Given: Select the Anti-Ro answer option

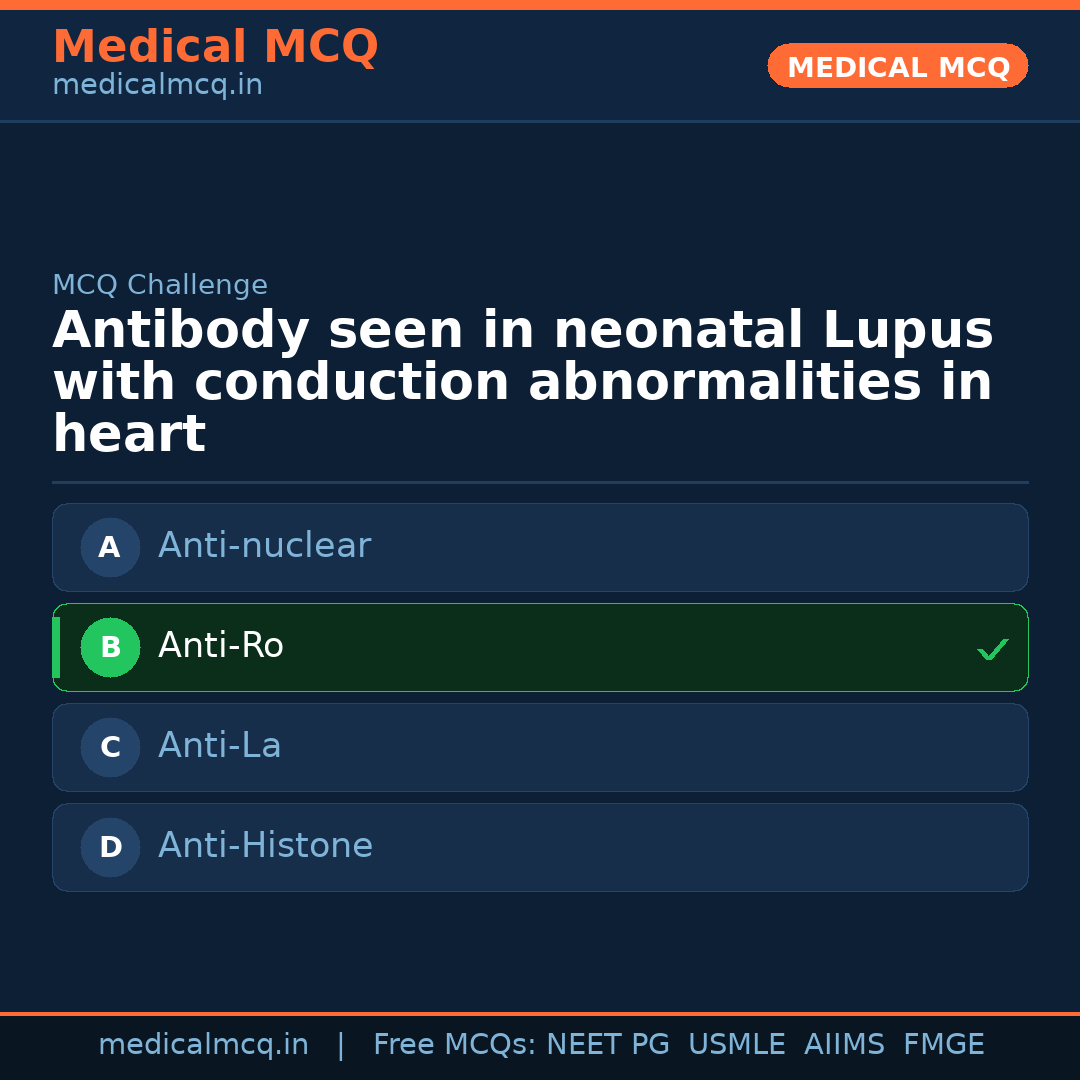Looking at the screenshot, I should pos(540,647).
